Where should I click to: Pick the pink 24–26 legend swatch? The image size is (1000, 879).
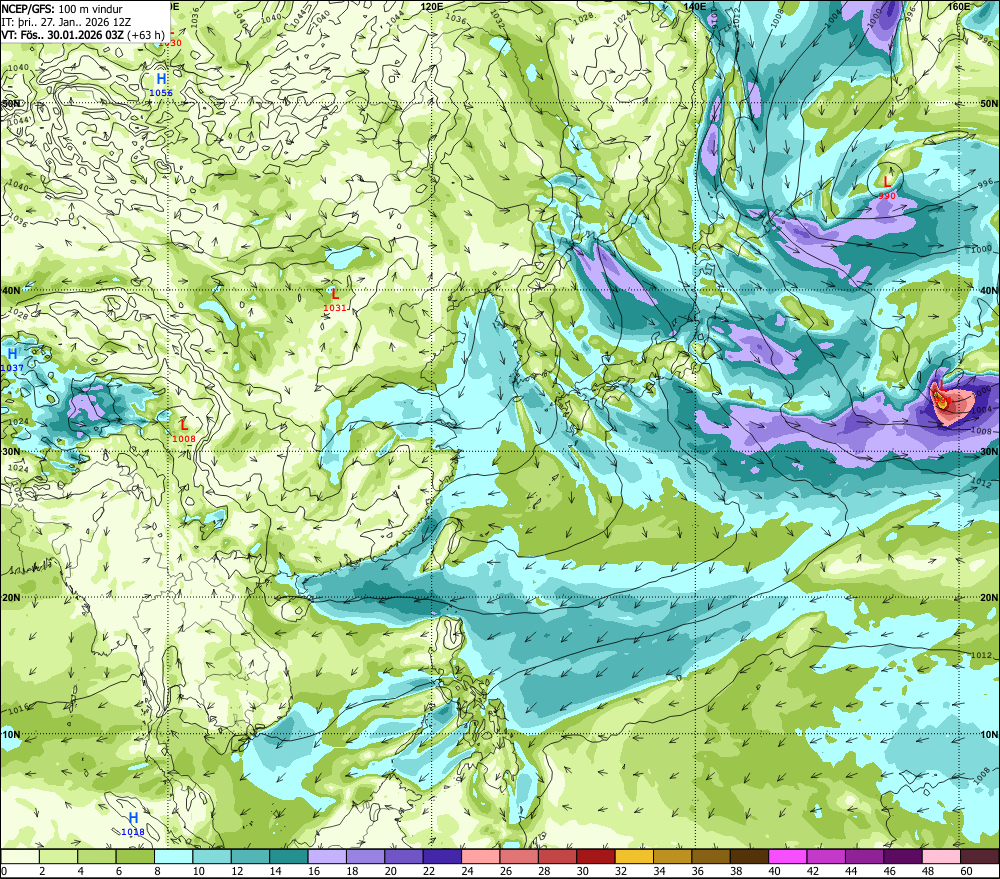coord(480,856)
